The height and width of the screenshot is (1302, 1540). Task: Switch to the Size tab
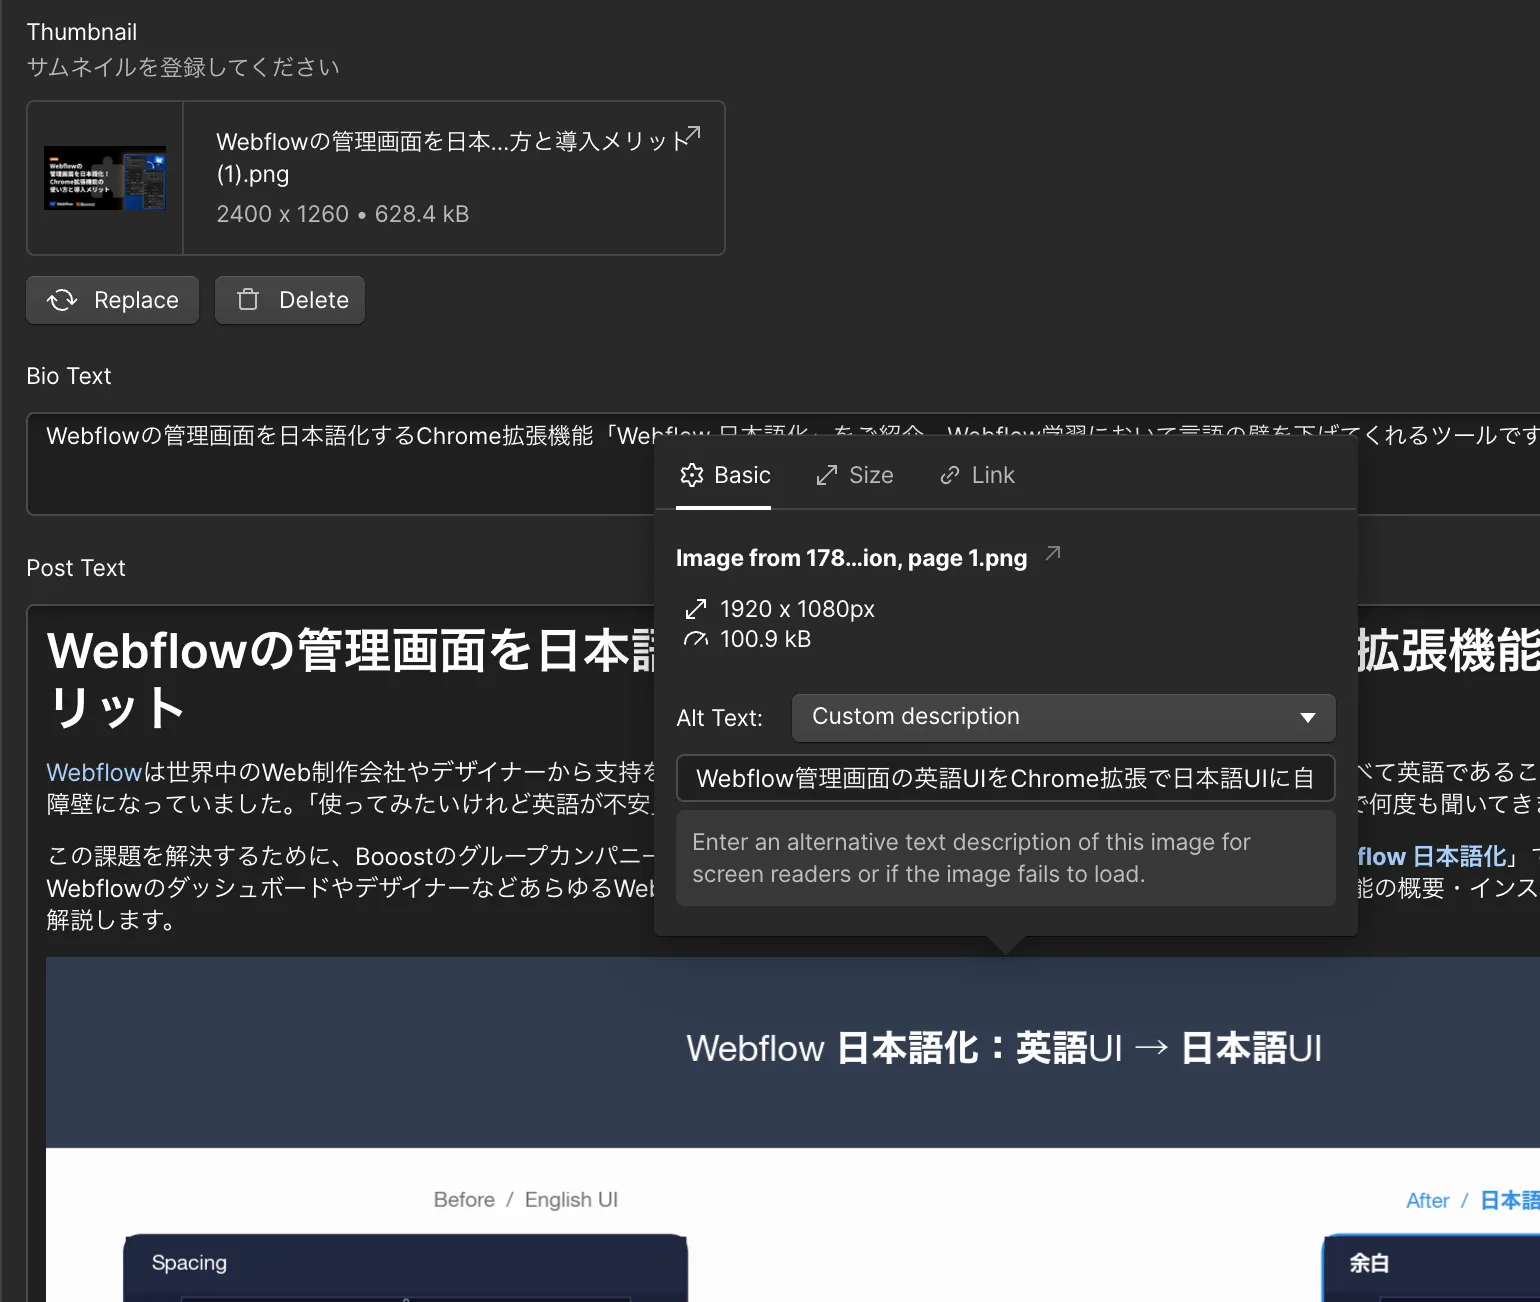(854, 475)
